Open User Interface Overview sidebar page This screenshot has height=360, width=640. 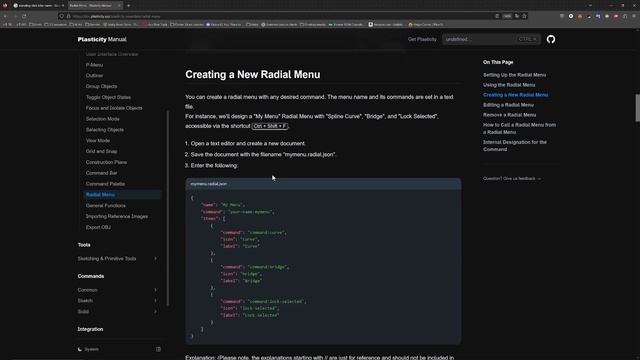point(112,54)
